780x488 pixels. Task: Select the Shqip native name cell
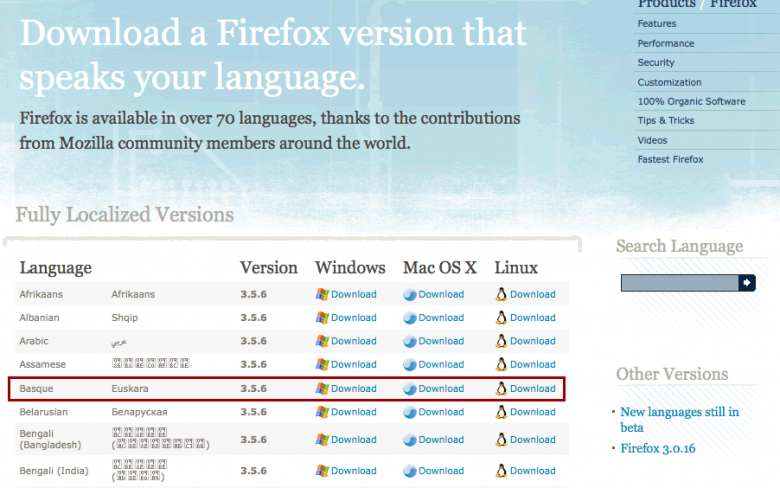[124, 318]
